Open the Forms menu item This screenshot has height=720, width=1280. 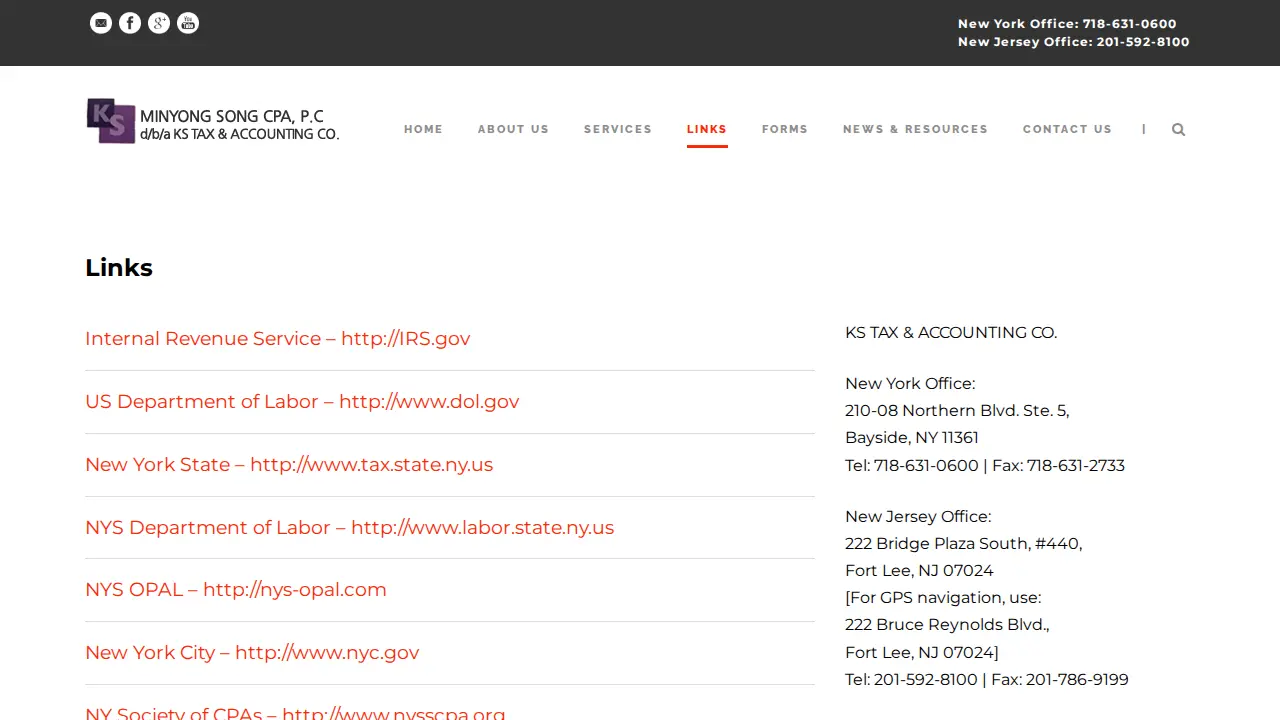point(785,129)
